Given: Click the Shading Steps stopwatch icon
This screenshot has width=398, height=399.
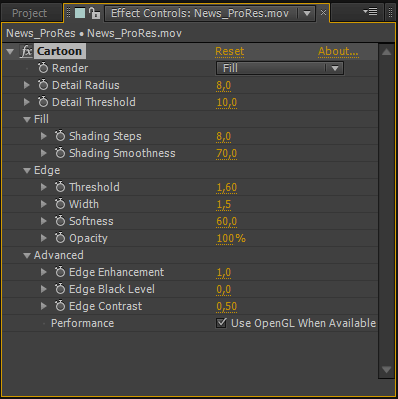Looking at the screenshot, I should tap(60, 136).
